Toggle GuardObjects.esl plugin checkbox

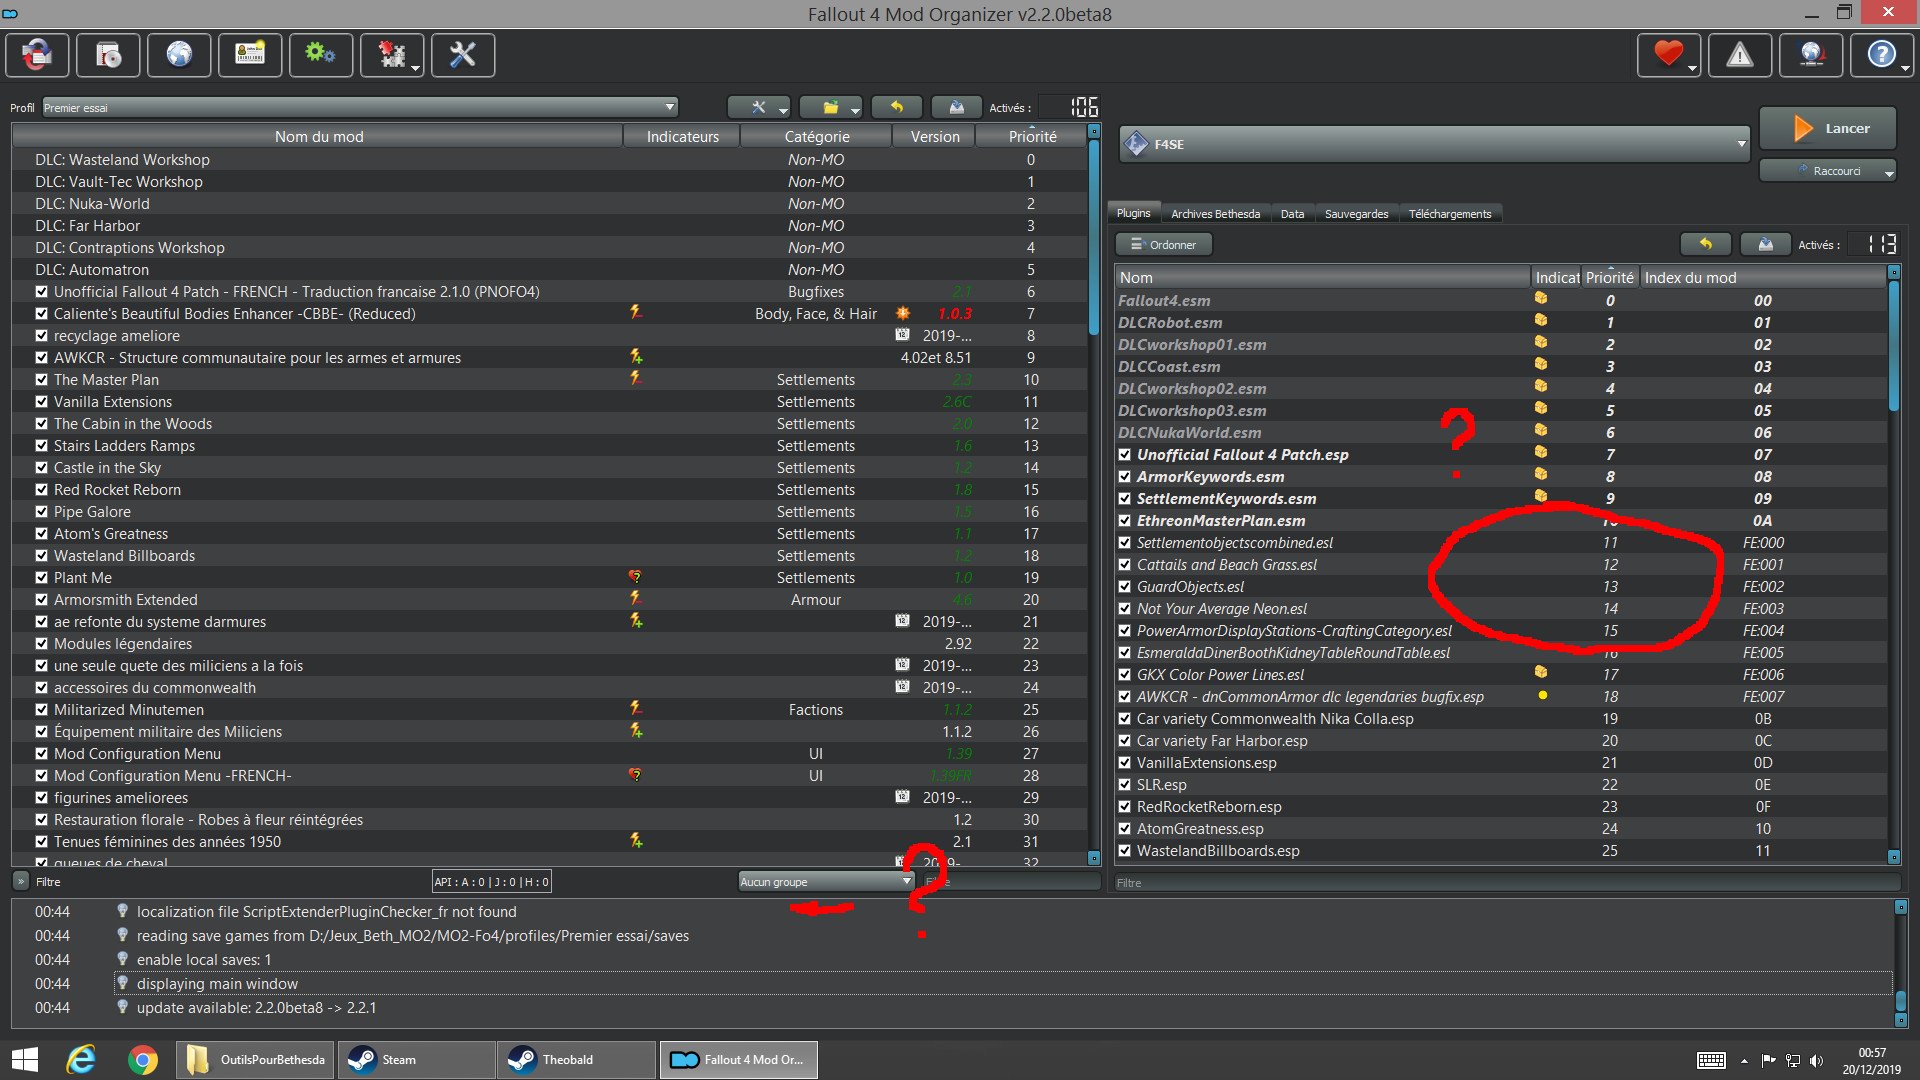tap(1124, 587)
